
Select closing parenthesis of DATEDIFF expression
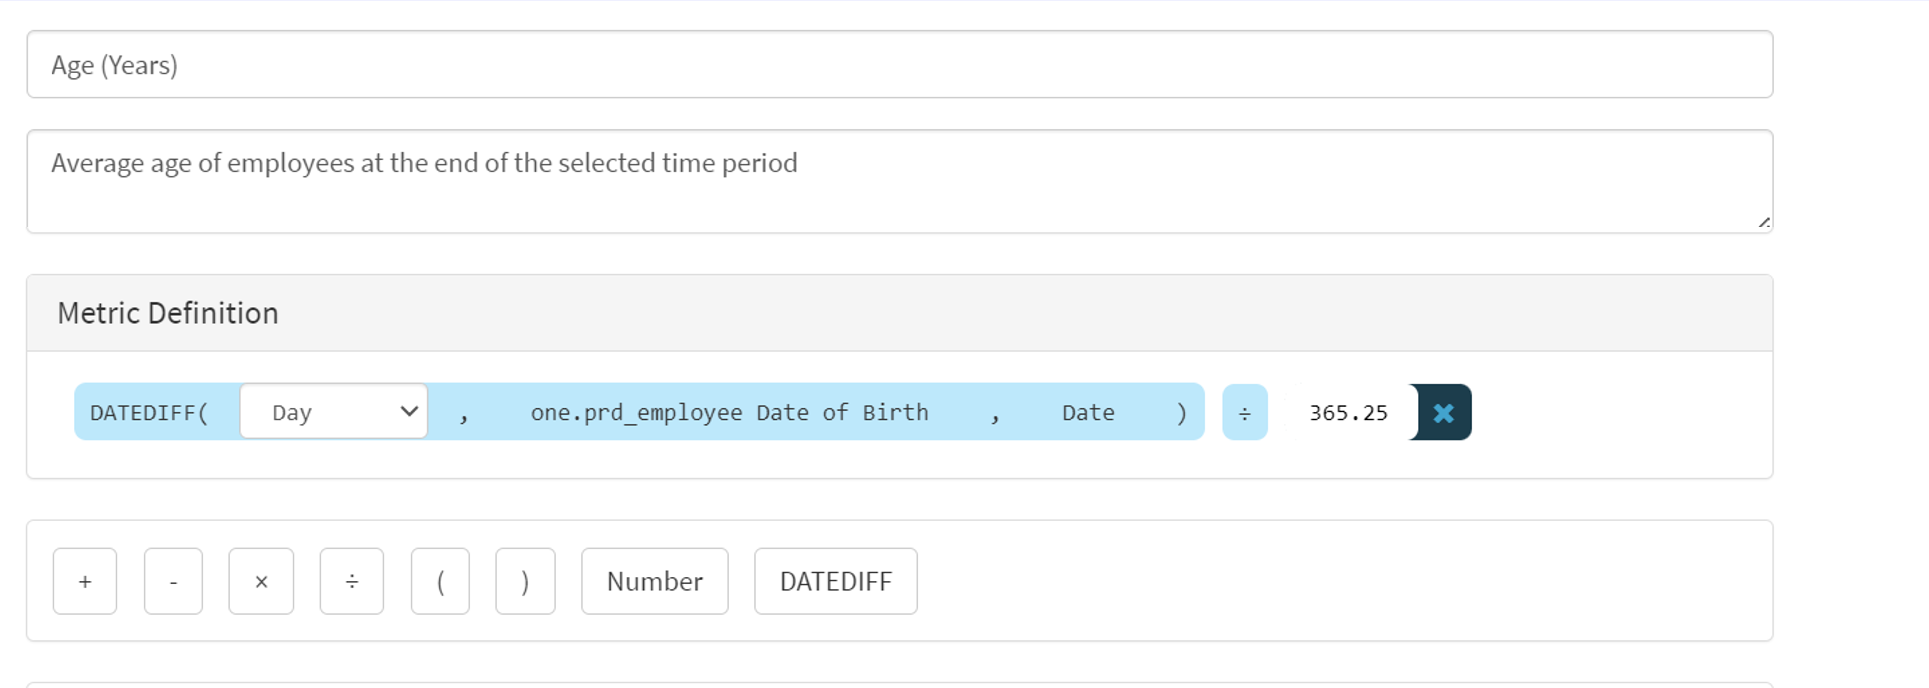coord(1181,412)
